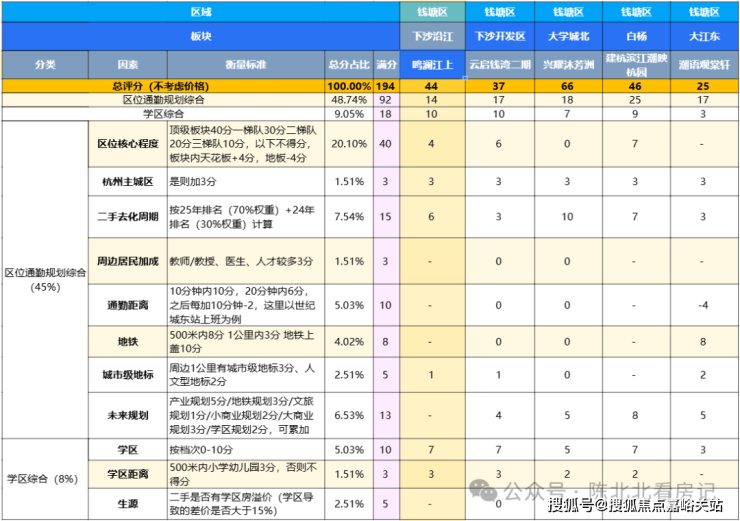
Task: Select the 194 full score cell
Action: (x=386, y=86)
